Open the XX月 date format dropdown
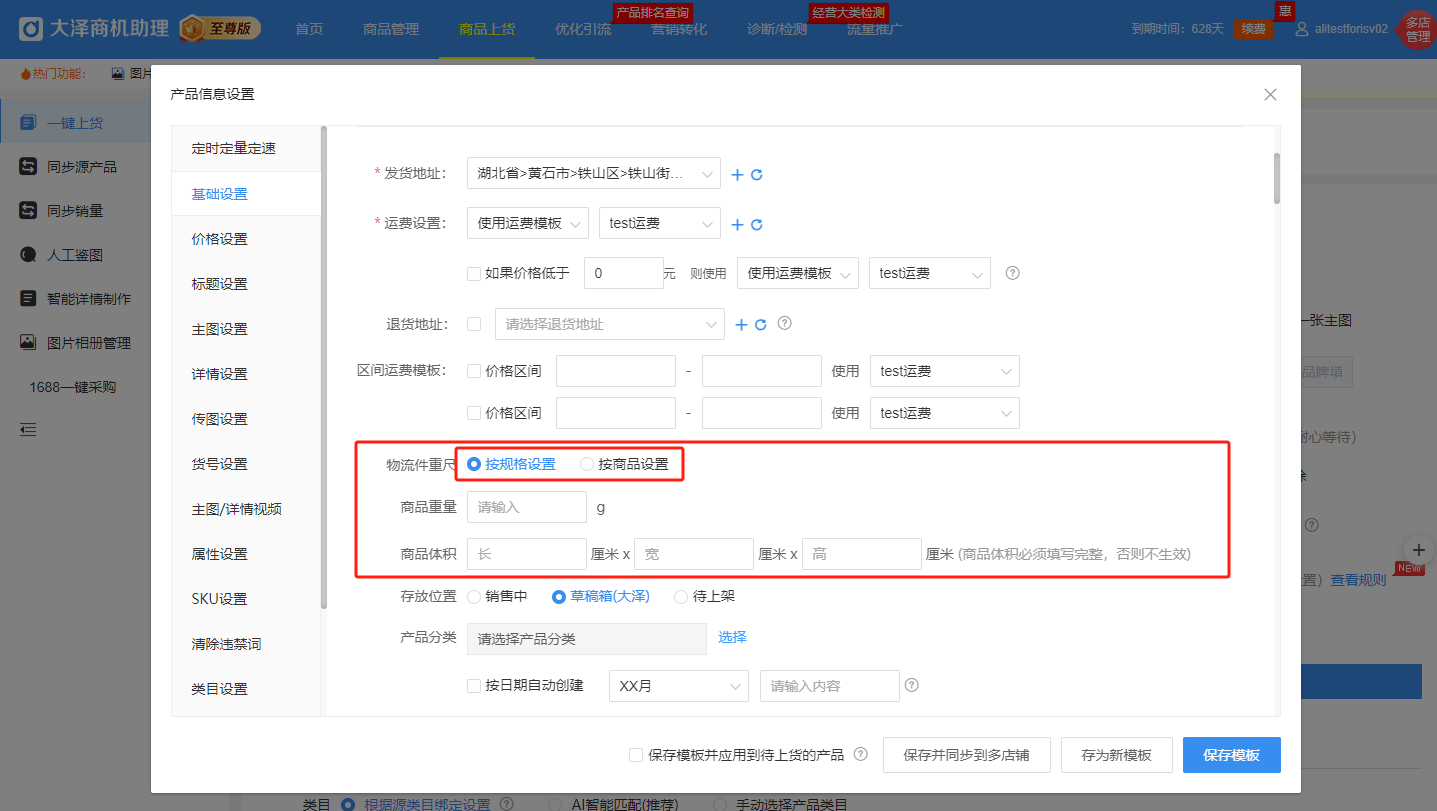This screenshot has height=811, width=1437. click(679, 686)
